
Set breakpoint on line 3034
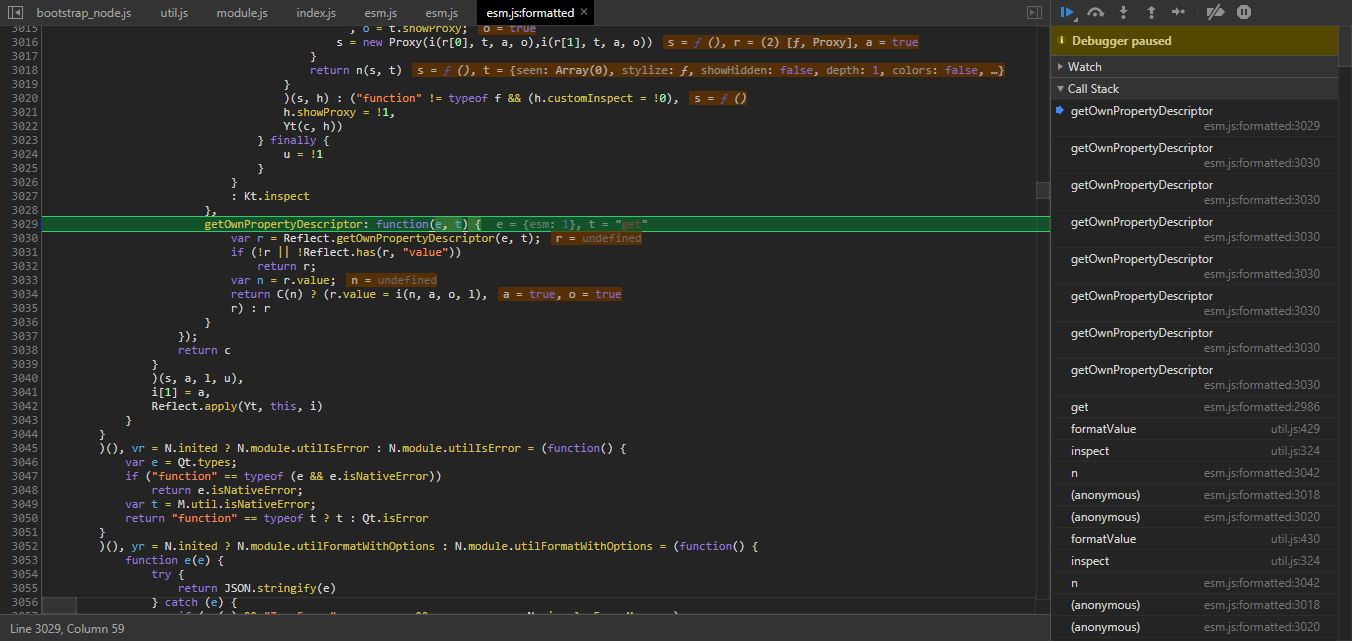pos(24,294)
